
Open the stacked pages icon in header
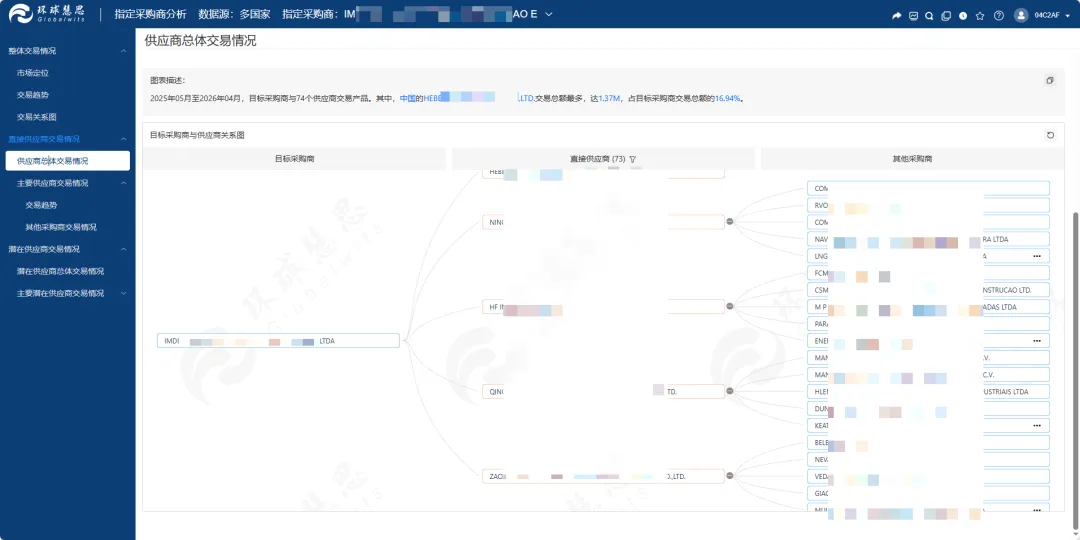pos(946,15)
